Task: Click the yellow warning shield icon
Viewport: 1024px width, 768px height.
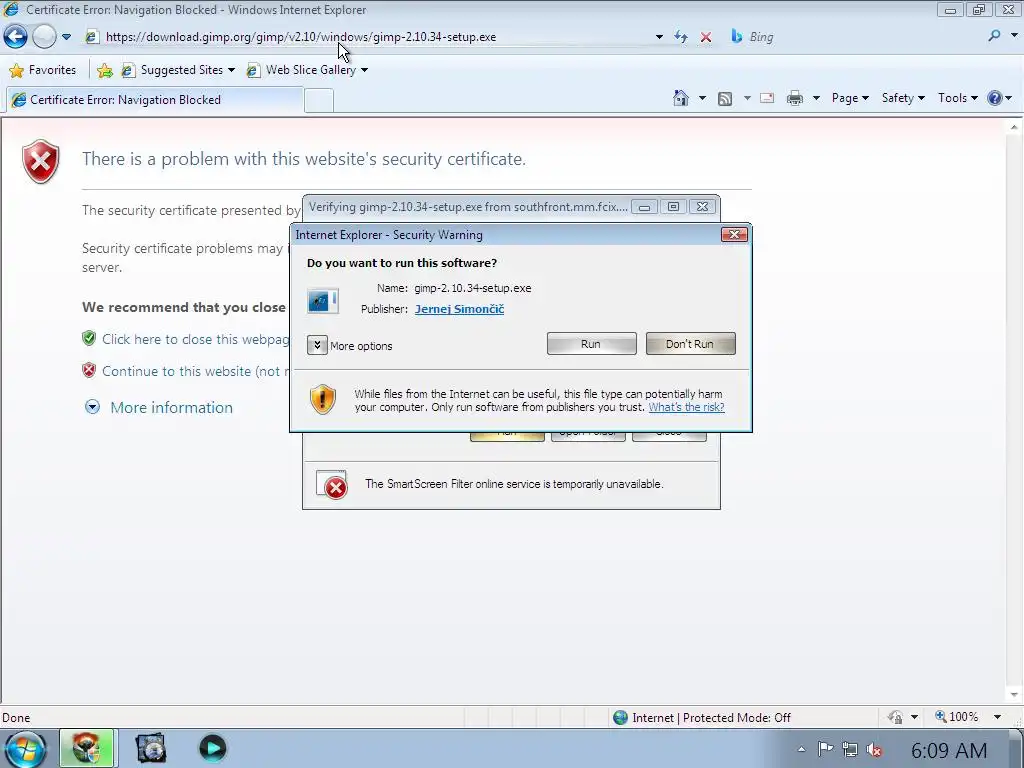Action: coord(323,400)
